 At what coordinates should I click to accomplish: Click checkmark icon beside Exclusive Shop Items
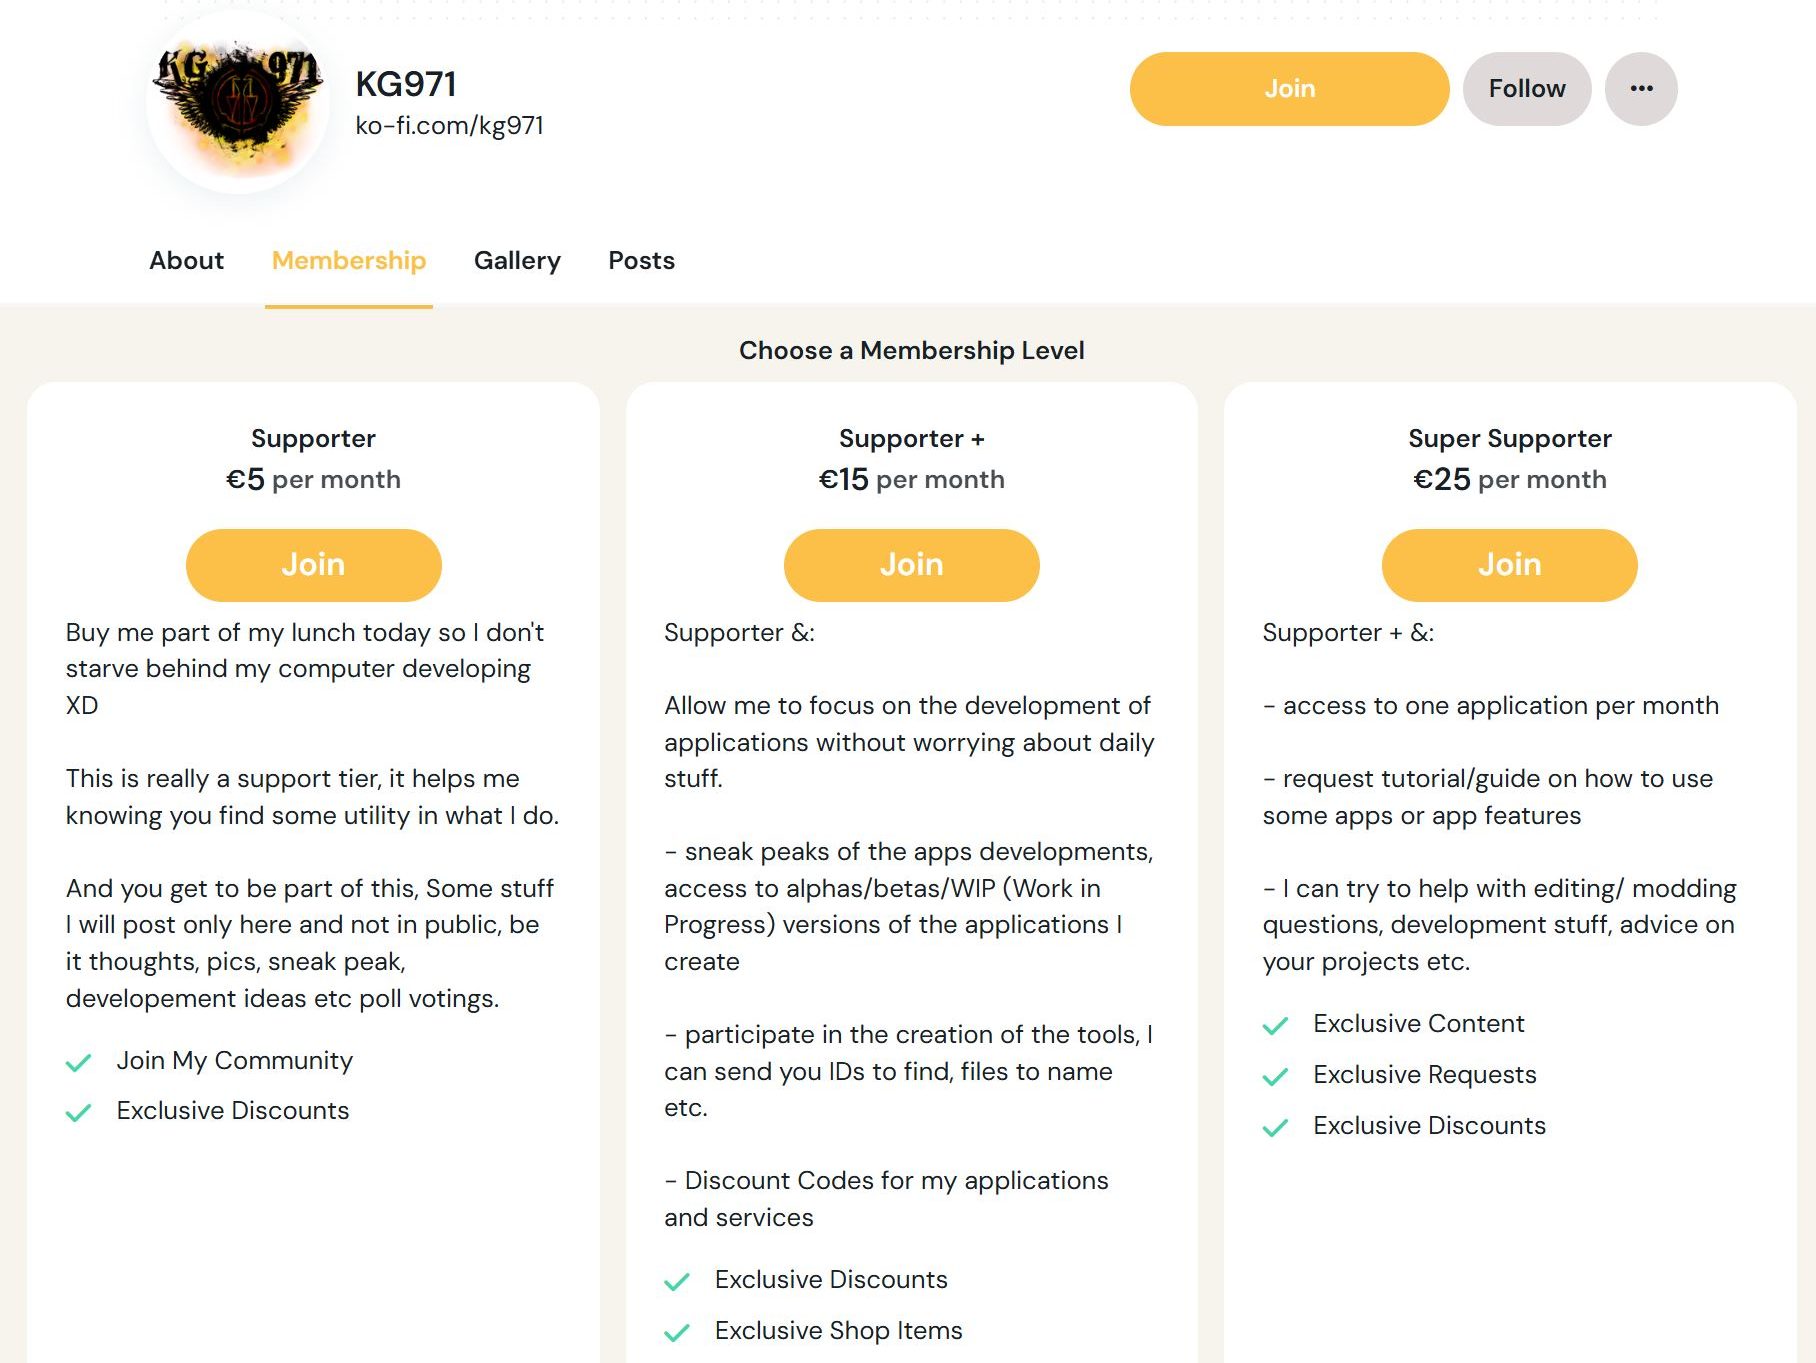[x=677, y=1332]
